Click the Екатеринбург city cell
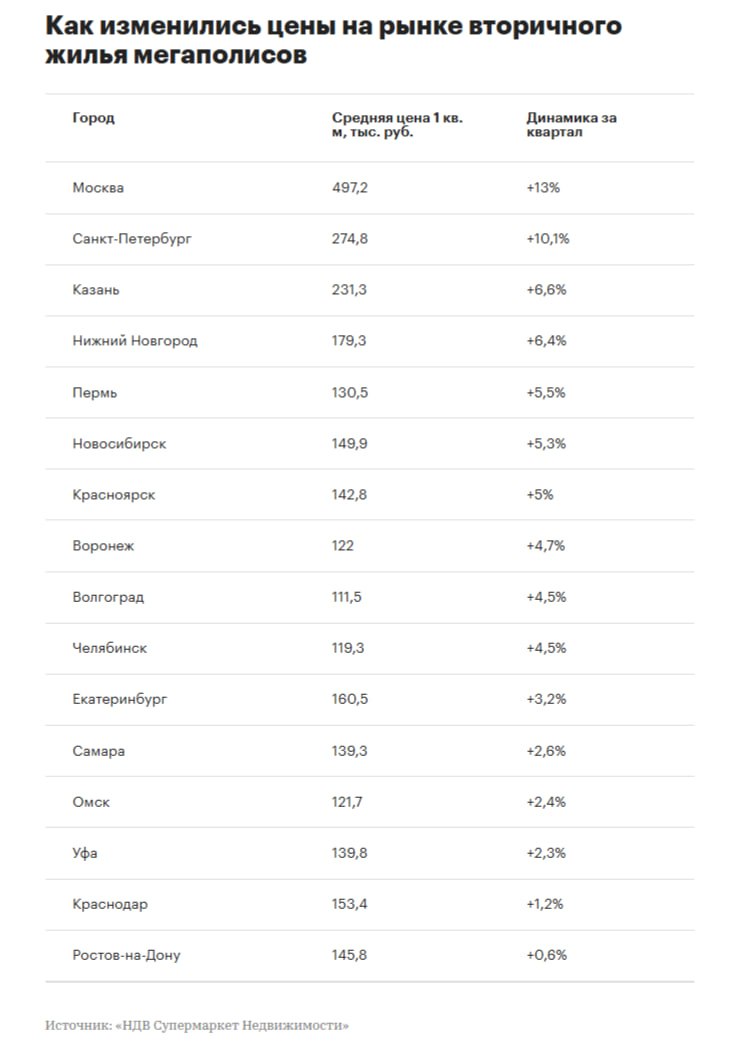The width and height of the screenshot is (734, 1047). tap(120, 699)
